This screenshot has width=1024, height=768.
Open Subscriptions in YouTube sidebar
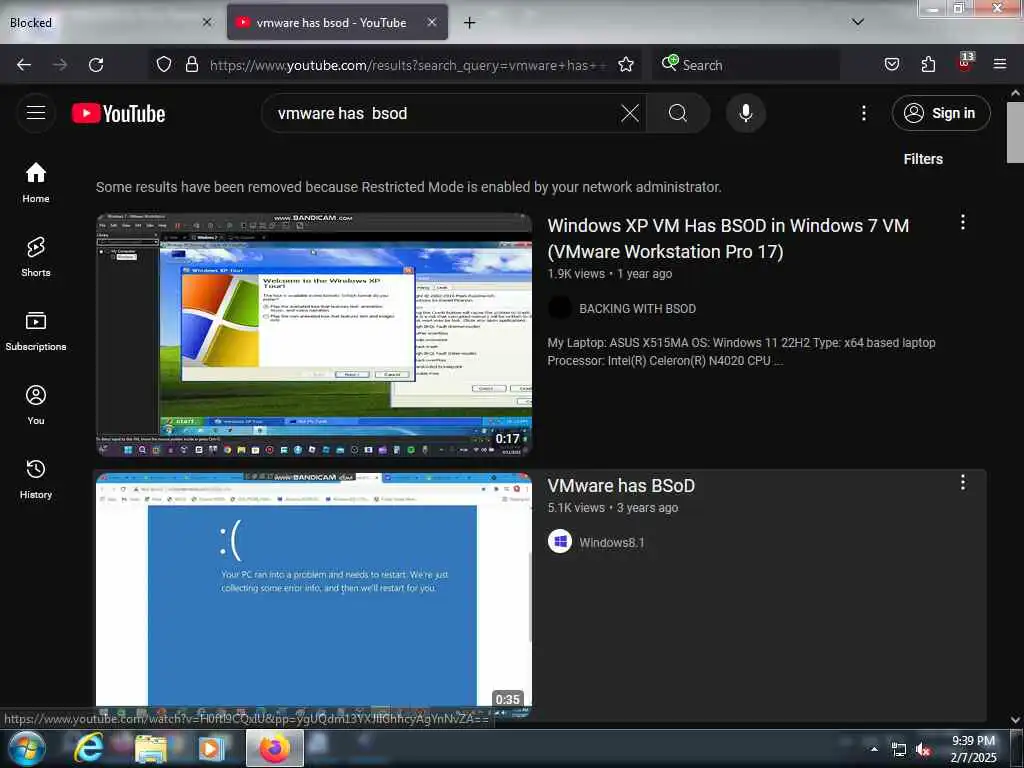pos(36,331)
